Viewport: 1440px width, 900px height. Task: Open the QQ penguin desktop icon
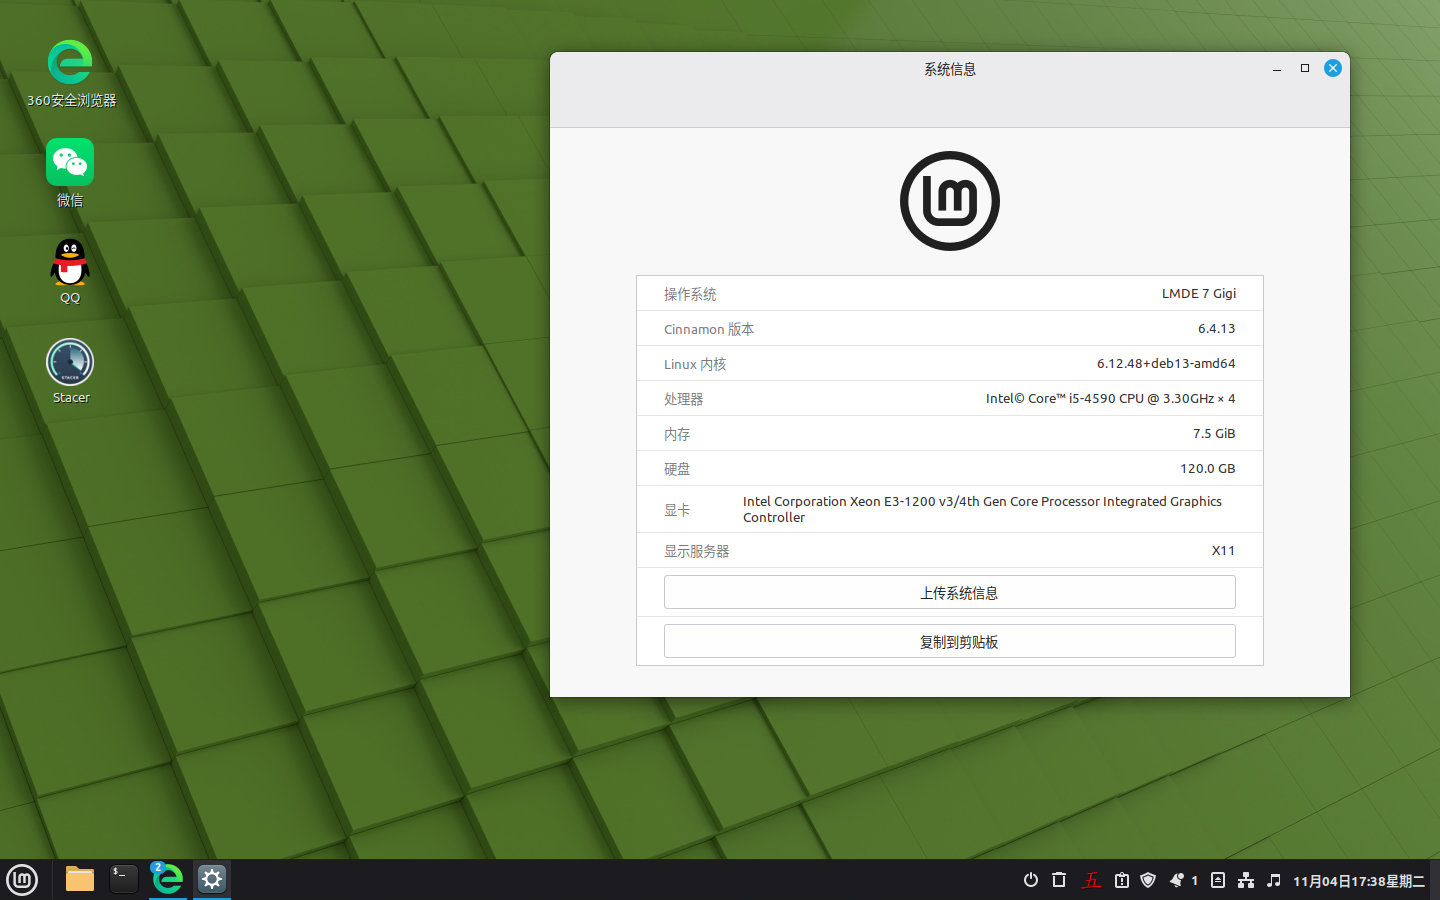click(70, 270)
